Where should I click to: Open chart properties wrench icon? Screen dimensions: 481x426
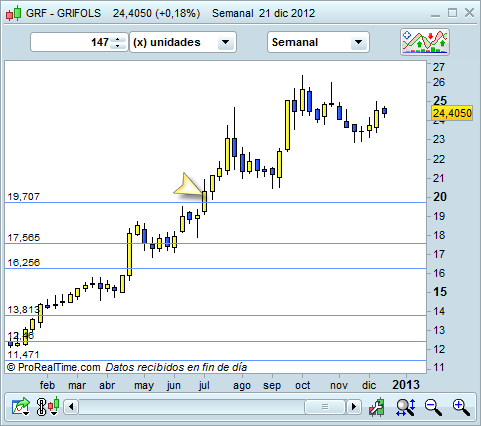coord(377,407)
